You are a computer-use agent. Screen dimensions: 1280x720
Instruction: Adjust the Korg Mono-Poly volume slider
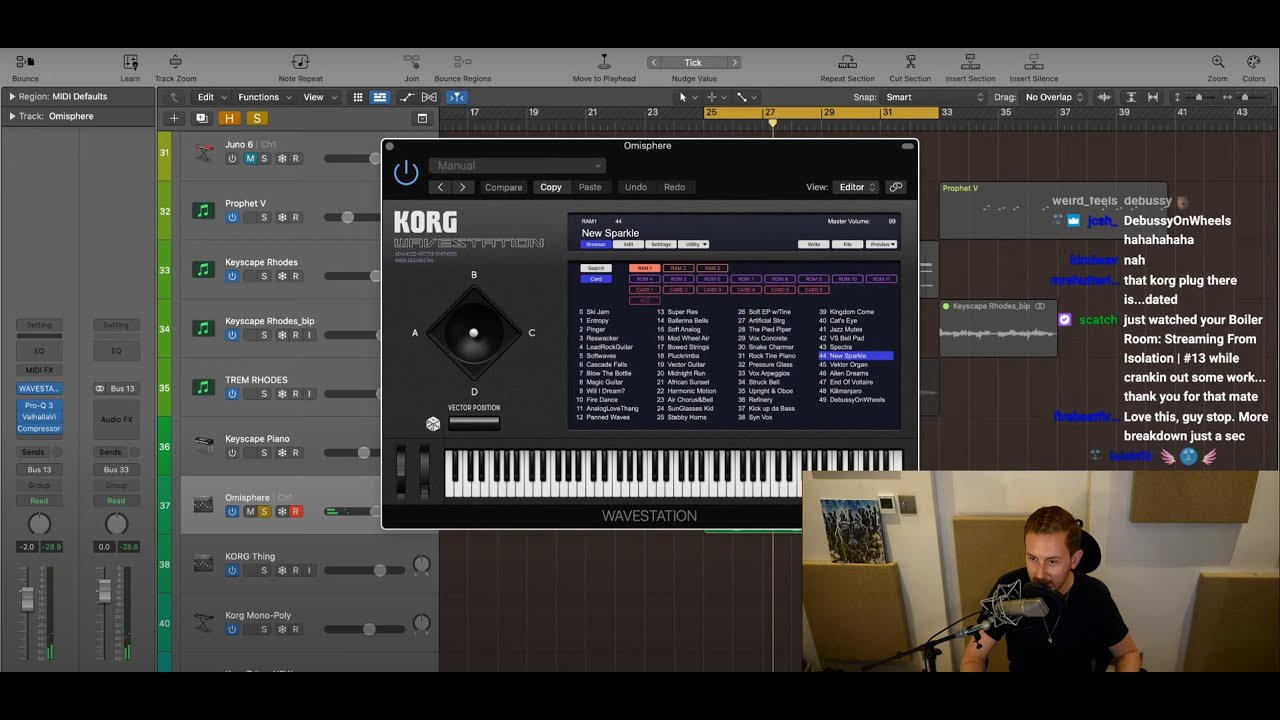pyautogui.click(x=369, y=629)
